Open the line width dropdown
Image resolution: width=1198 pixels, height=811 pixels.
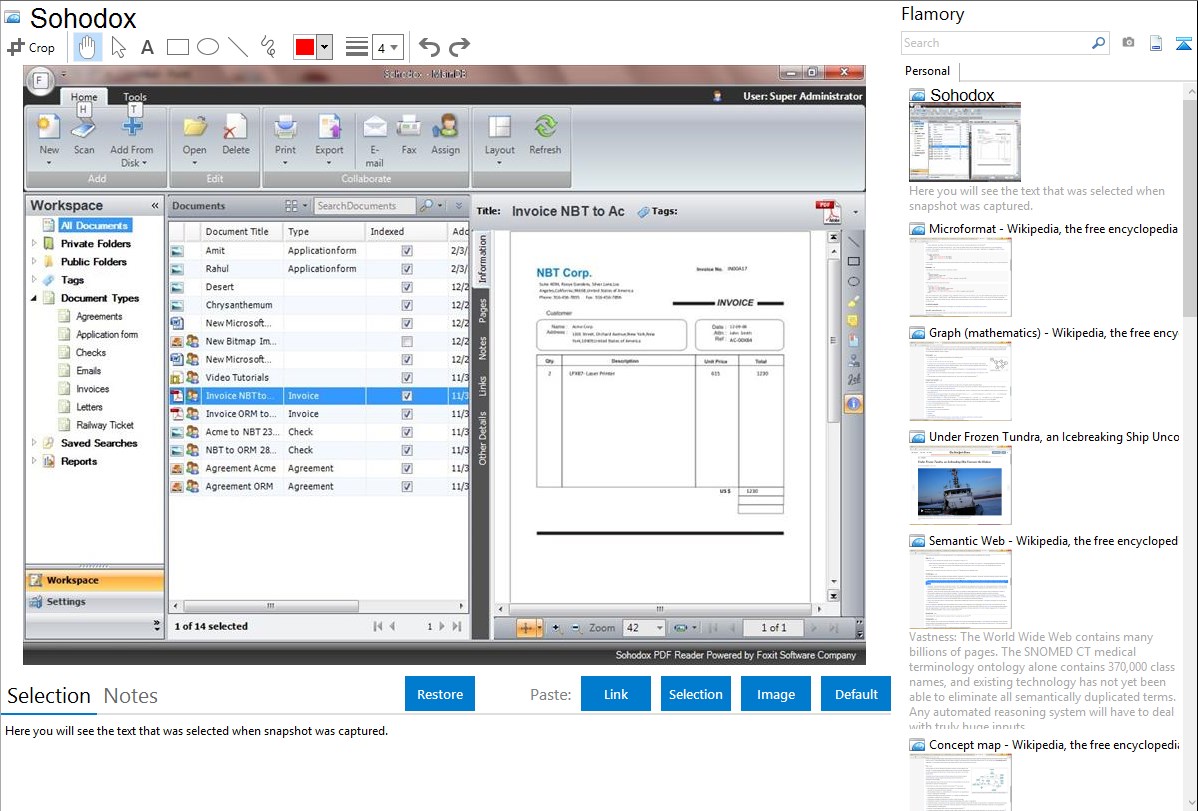[387, 47]
